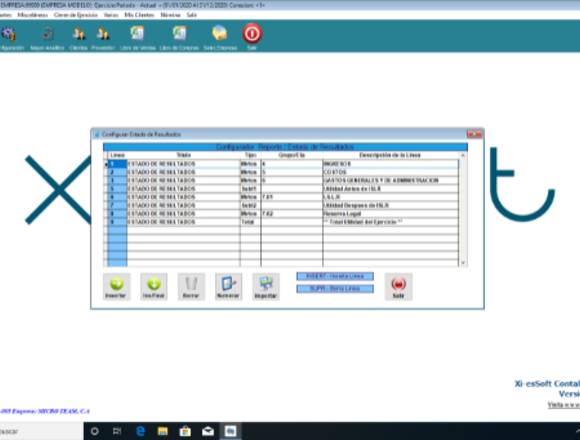
Task: Click the table scrollbar down arrow
Action: click(x=463, y=263)
